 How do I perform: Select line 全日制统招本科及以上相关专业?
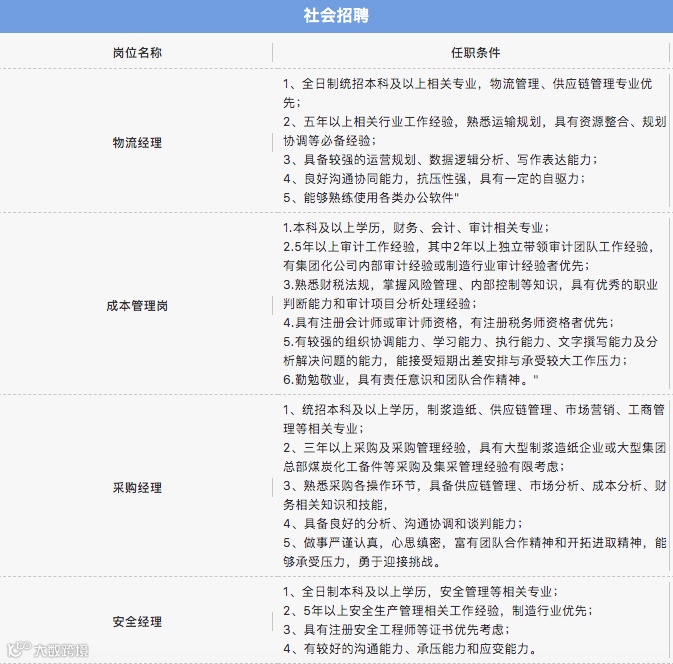click(468, 84)
